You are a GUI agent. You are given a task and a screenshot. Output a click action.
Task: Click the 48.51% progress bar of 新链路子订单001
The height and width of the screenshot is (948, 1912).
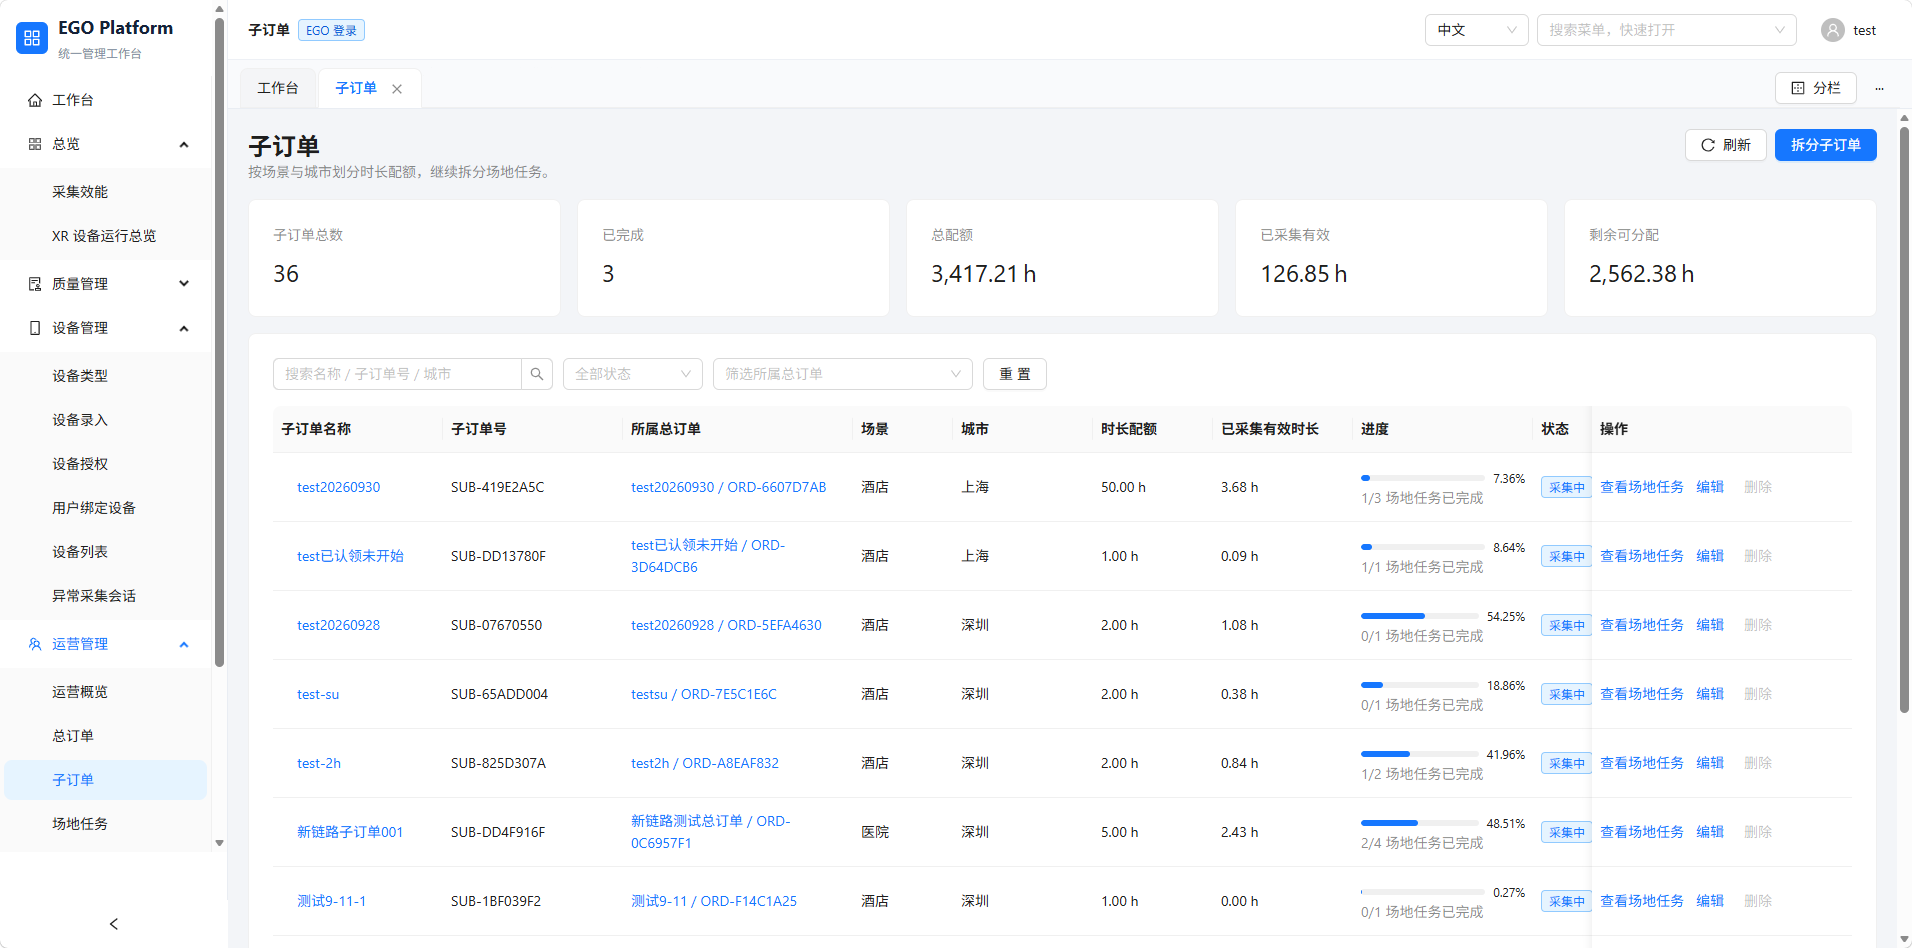click(1420, 823)
